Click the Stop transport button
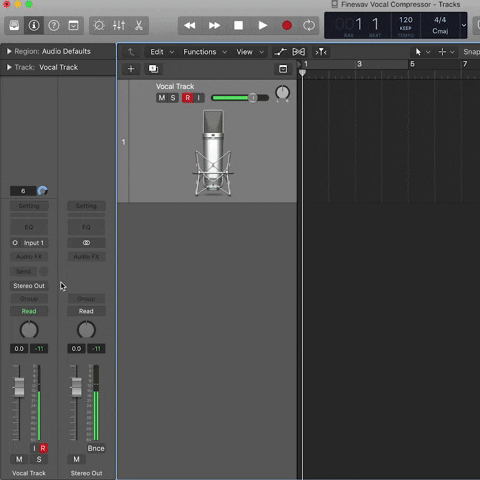The height and width of the screenshot is (480, 480). [x=238, y=25]
